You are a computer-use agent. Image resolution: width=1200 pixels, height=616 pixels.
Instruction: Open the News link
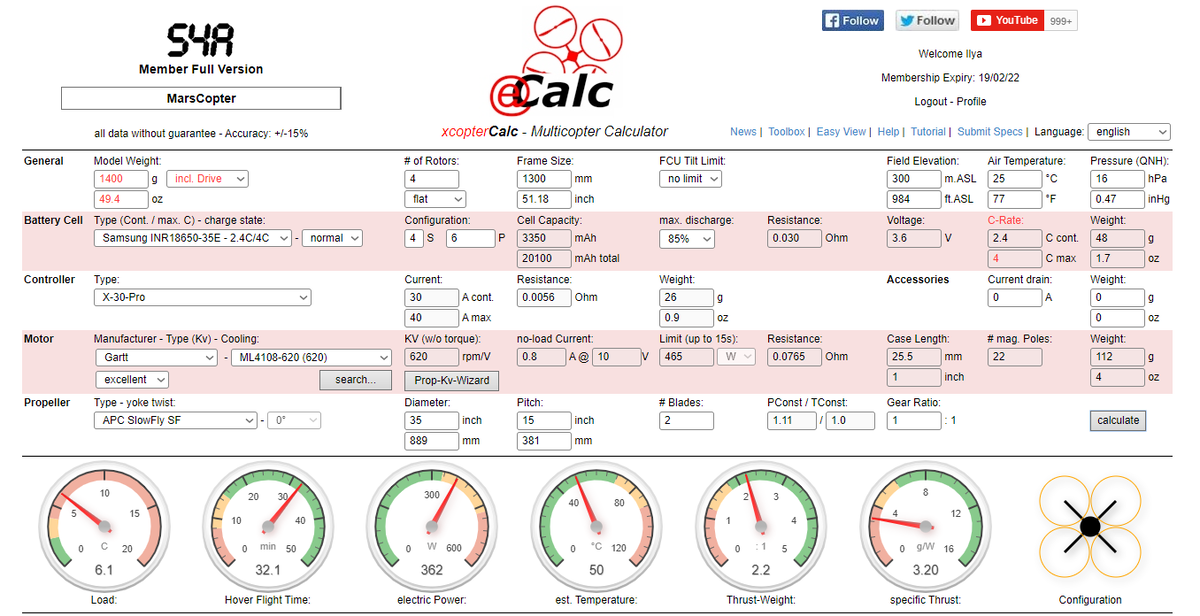click(743, 132)
